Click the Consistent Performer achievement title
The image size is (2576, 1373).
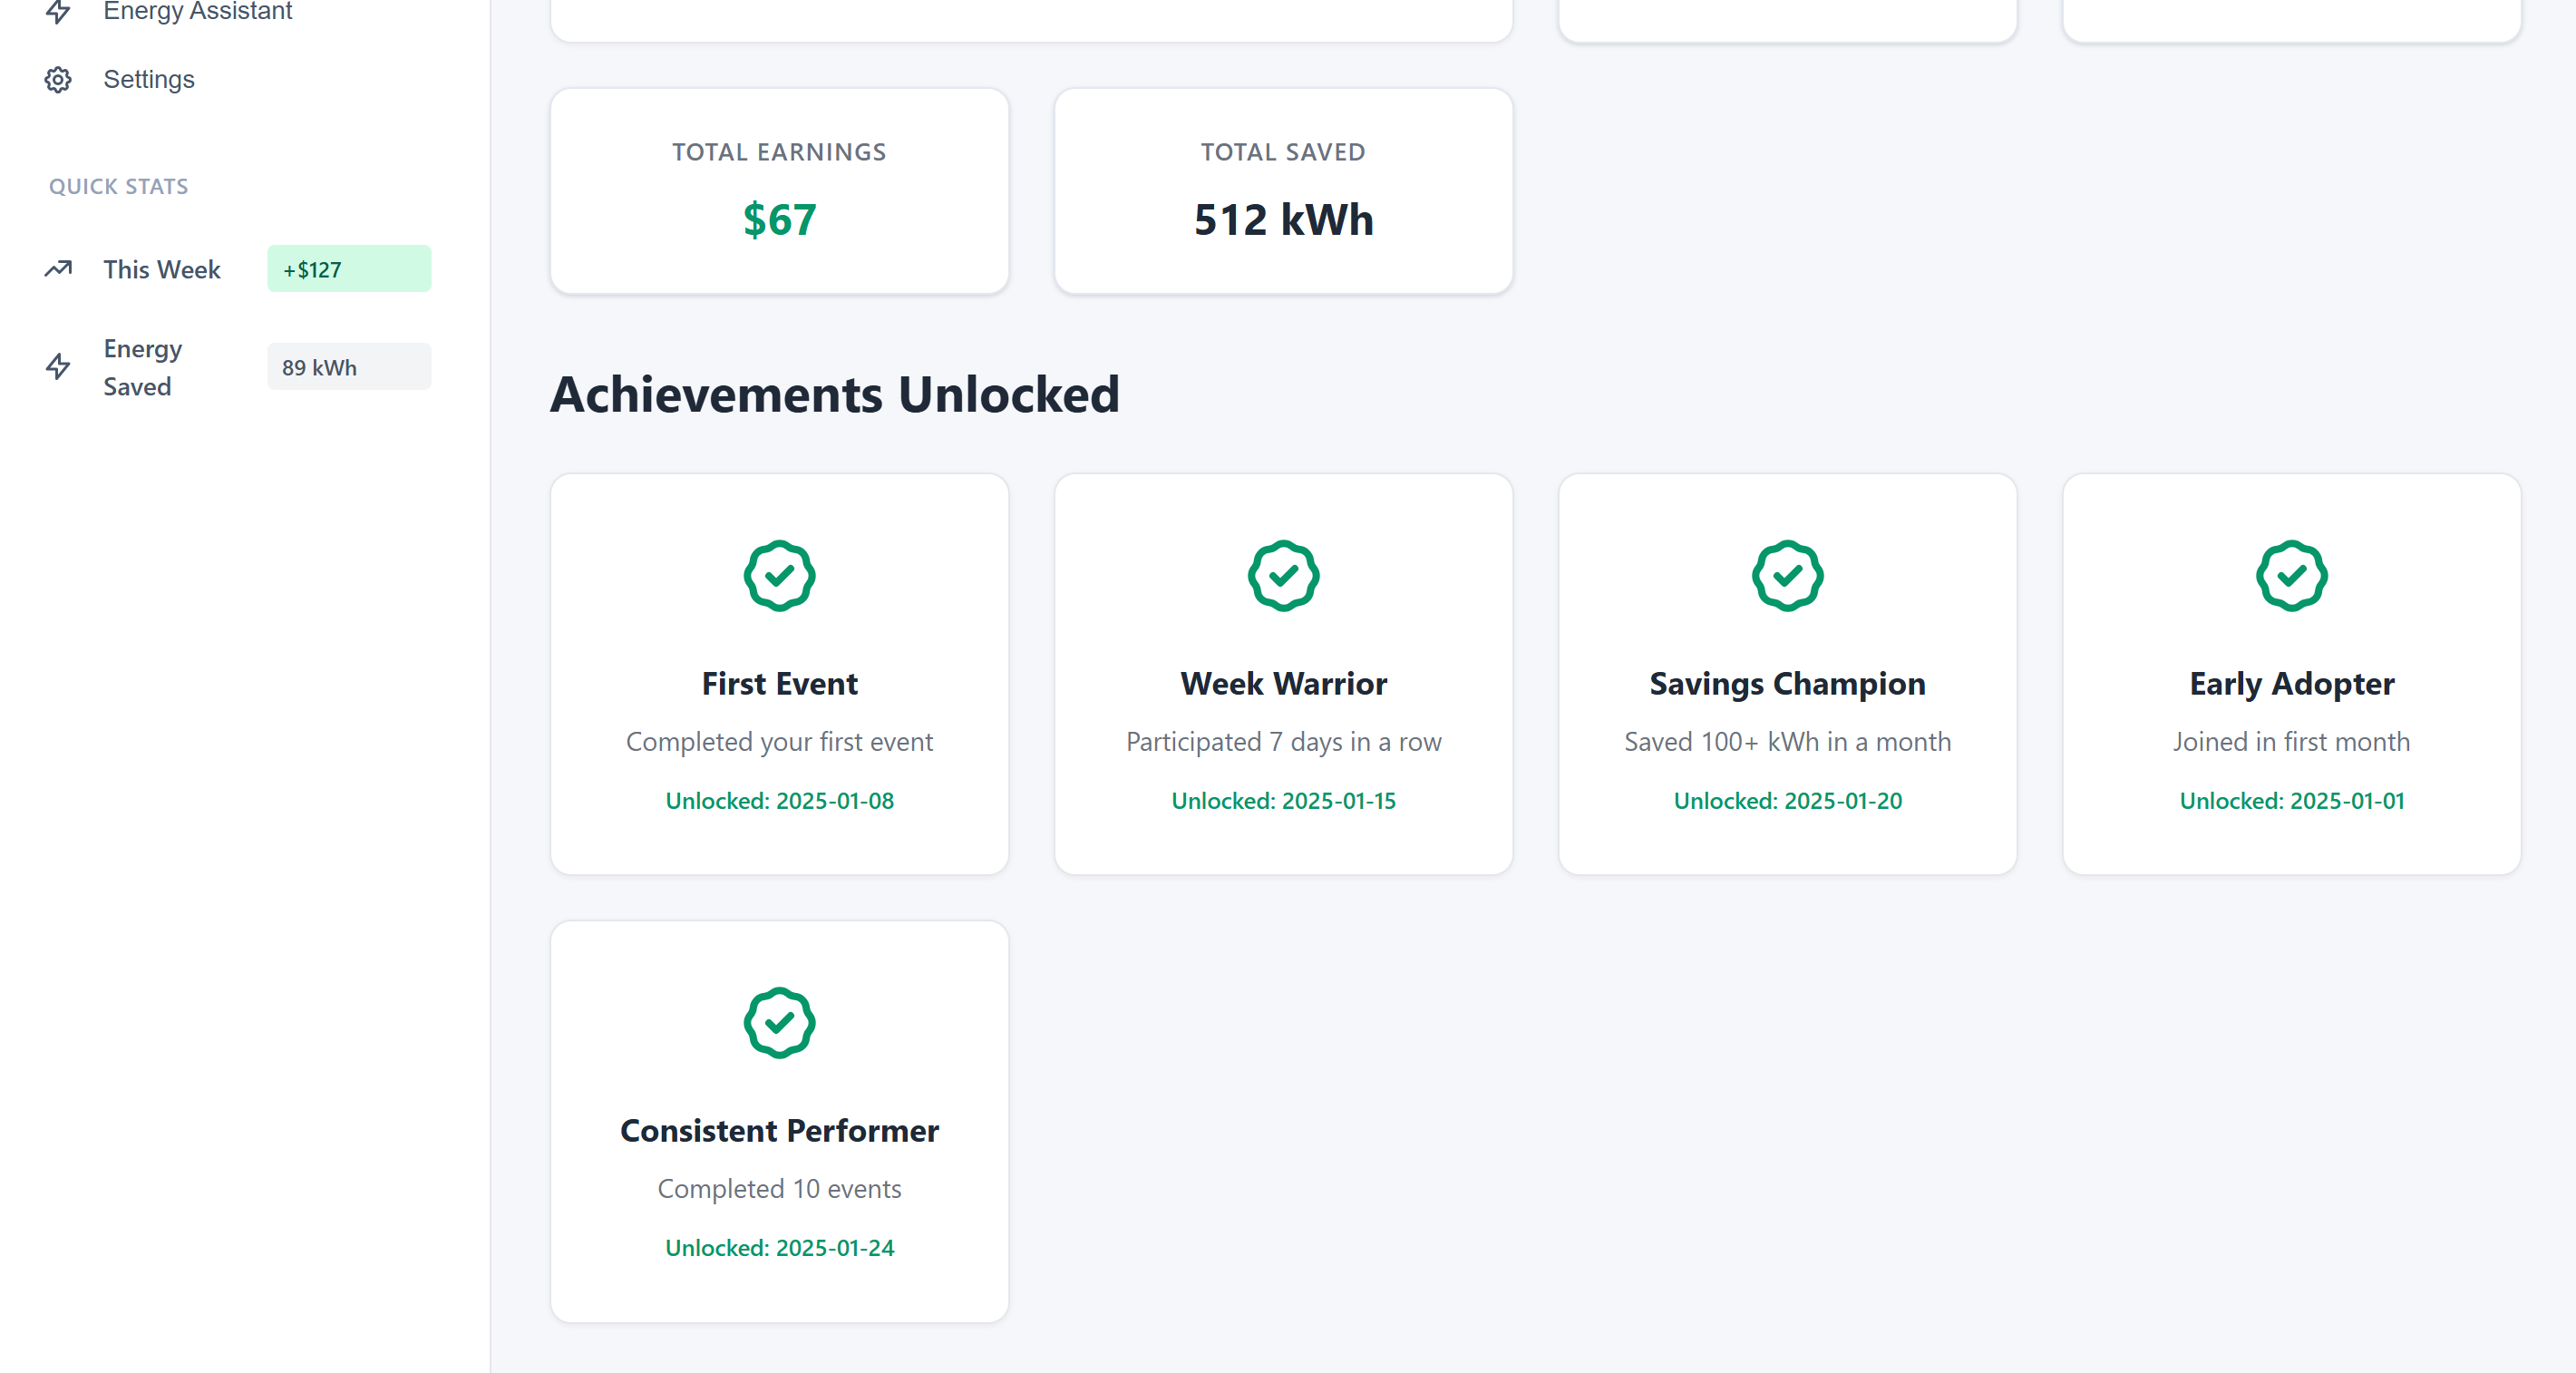click(x=779, y=1131)
